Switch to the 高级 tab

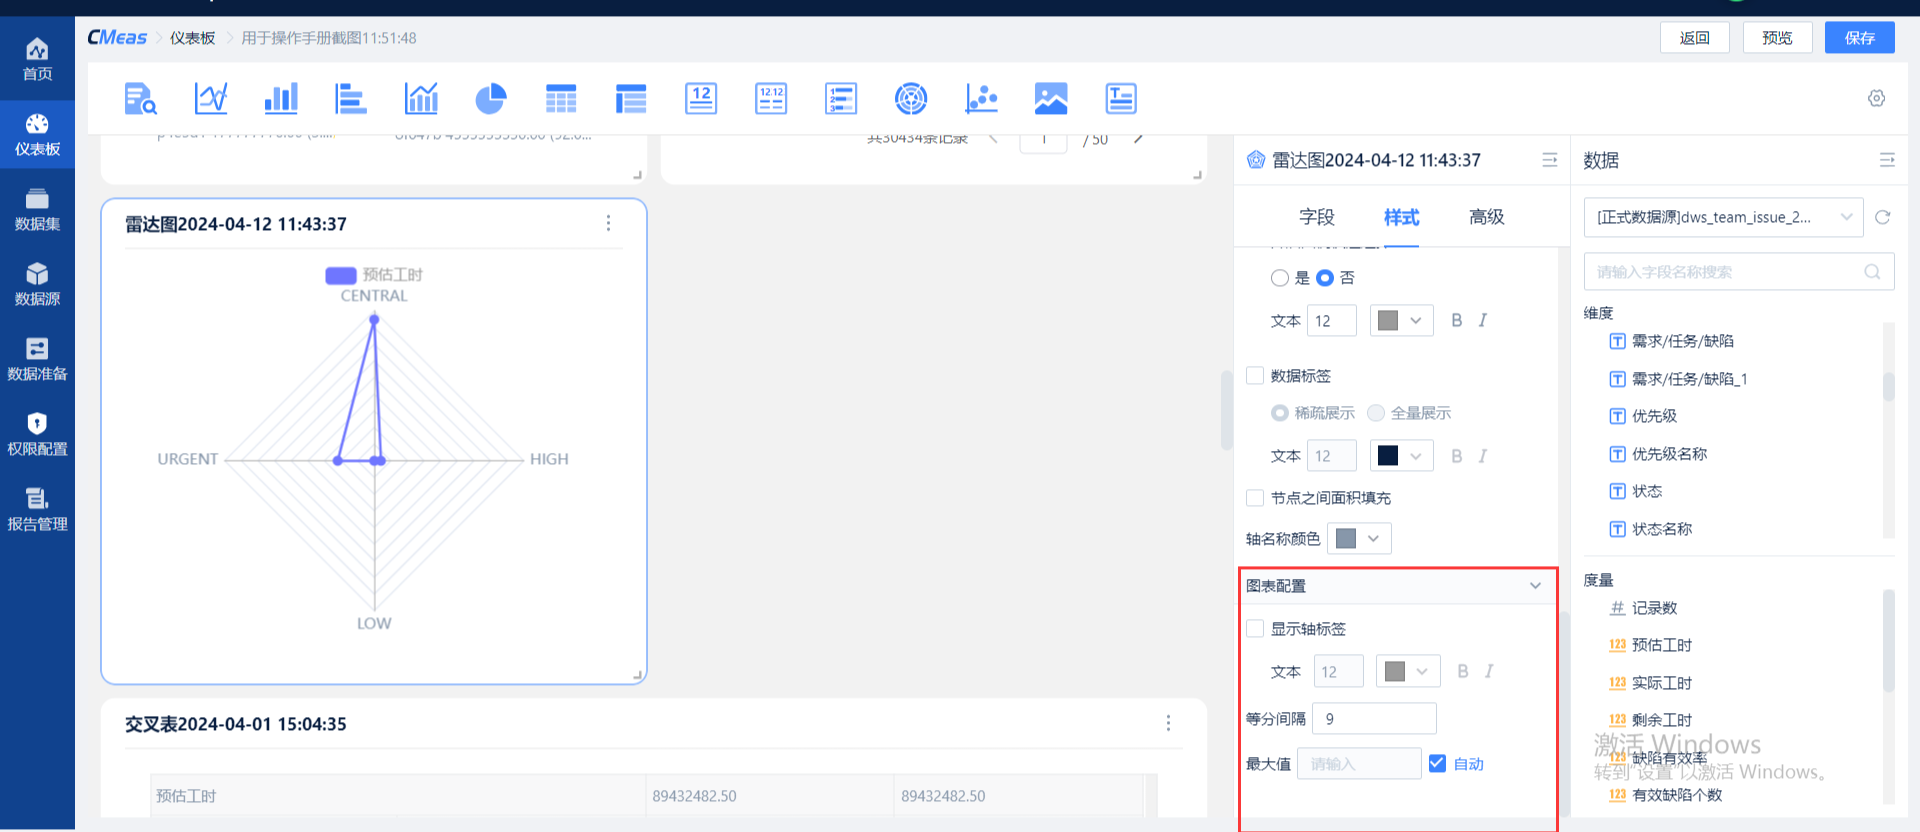coord(1486,217)
